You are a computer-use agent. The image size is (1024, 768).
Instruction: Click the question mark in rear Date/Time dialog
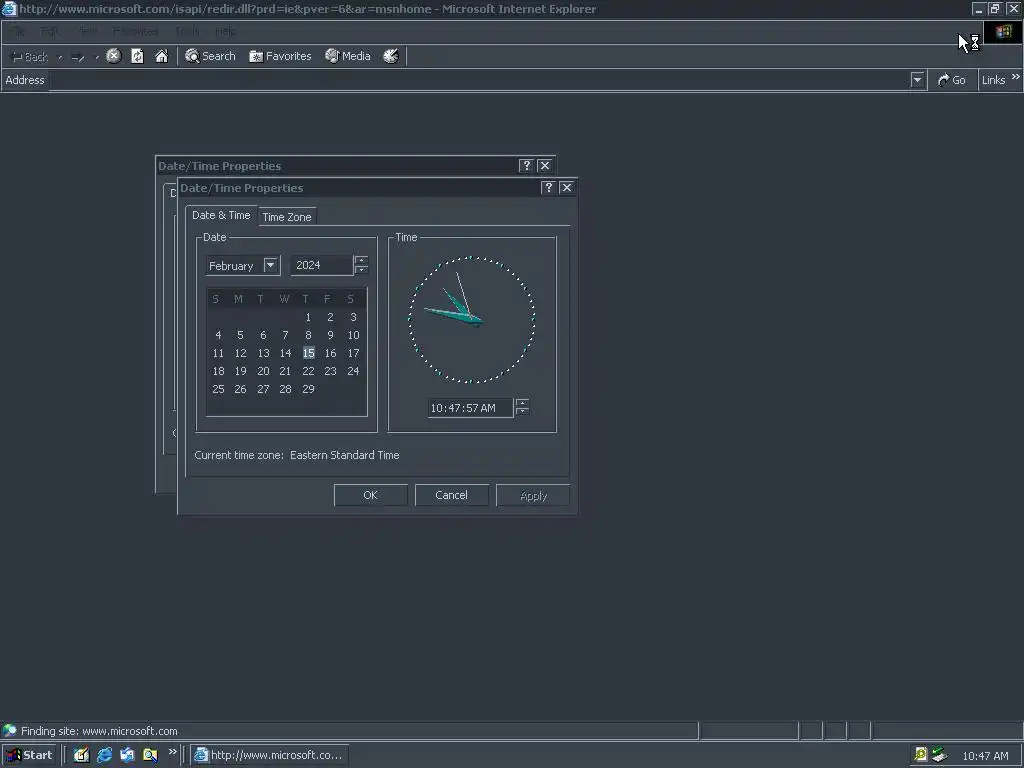tap(526, 165)
